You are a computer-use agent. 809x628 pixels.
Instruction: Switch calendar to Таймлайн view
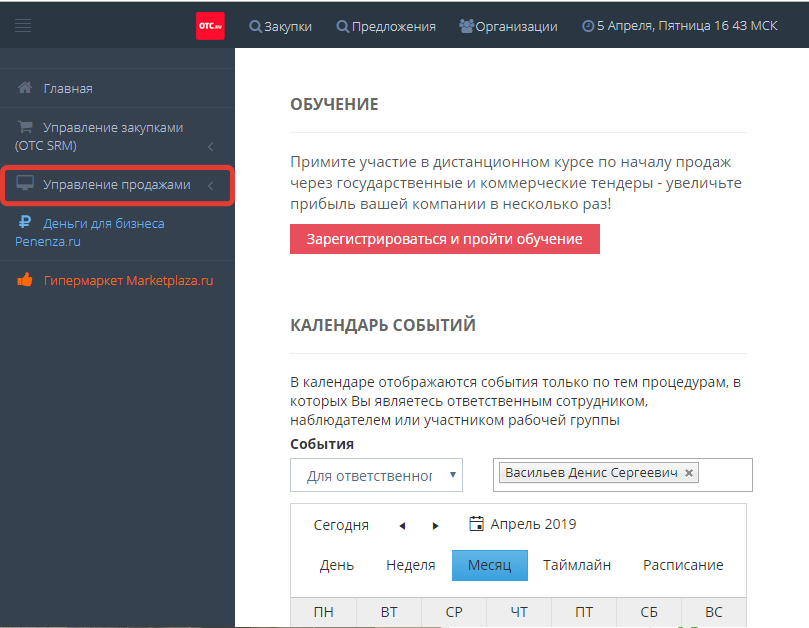[577, 565]
